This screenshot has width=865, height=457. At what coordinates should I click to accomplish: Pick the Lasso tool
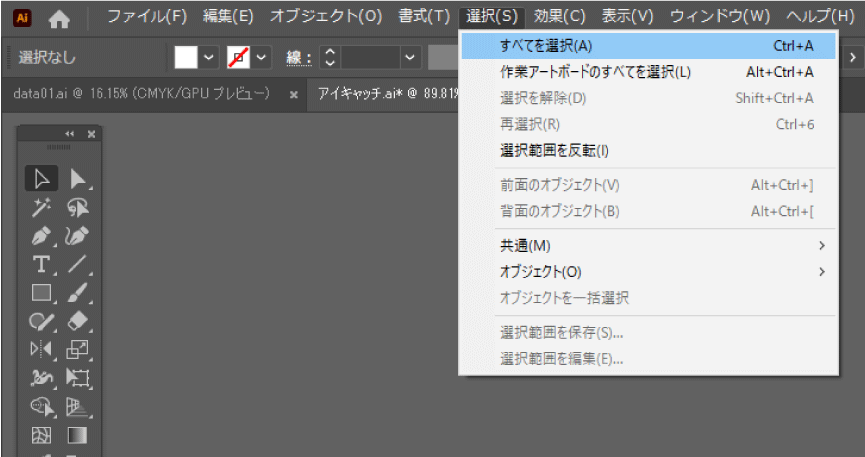[x=78, y=208]
